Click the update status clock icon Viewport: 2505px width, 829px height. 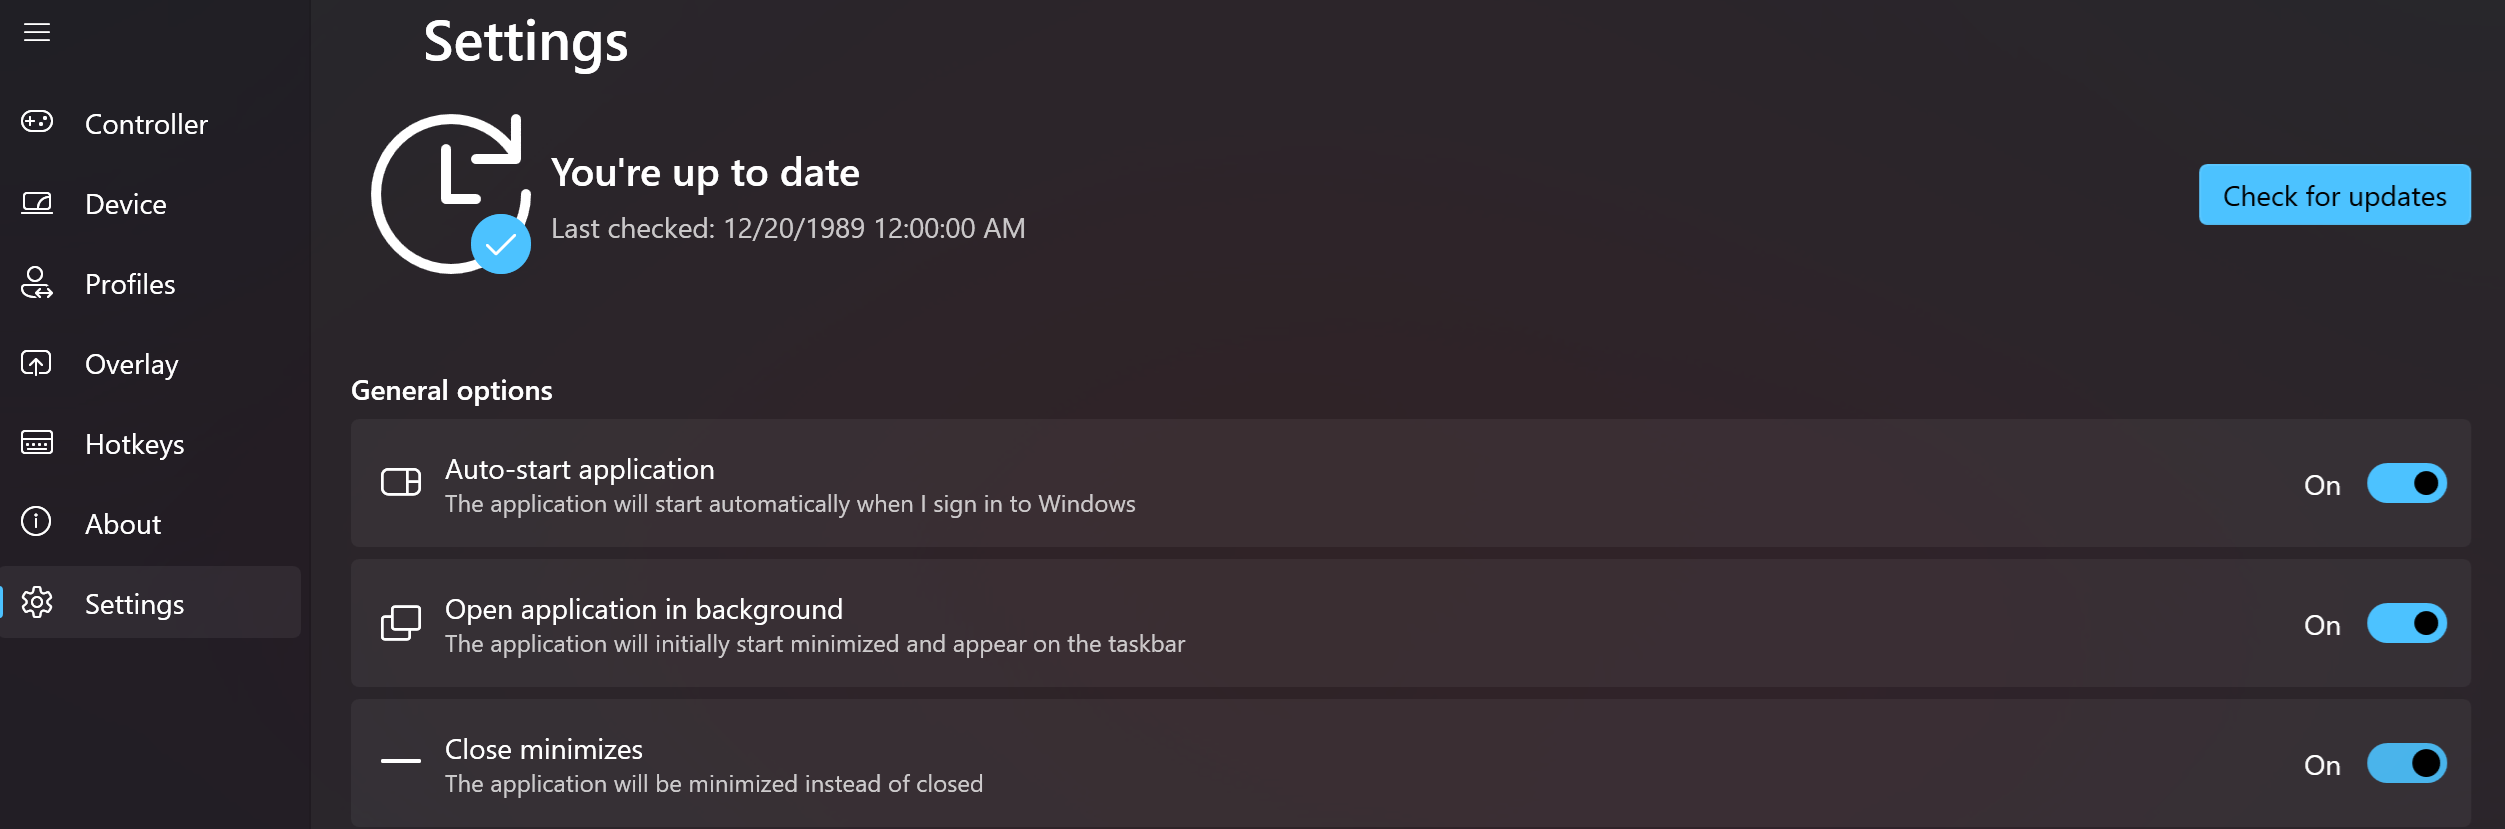[x=451, y=194]
